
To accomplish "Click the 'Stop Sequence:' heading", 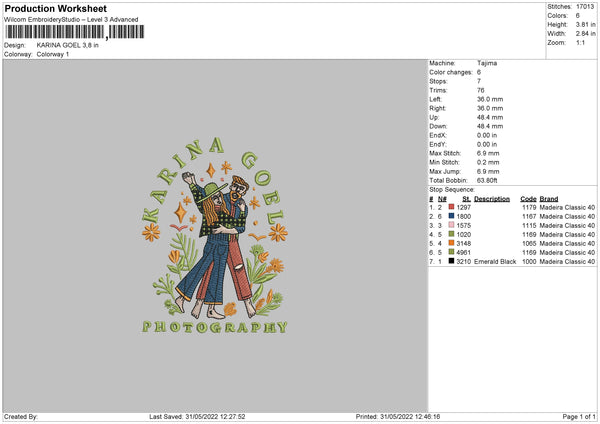I will coord(452,190).
